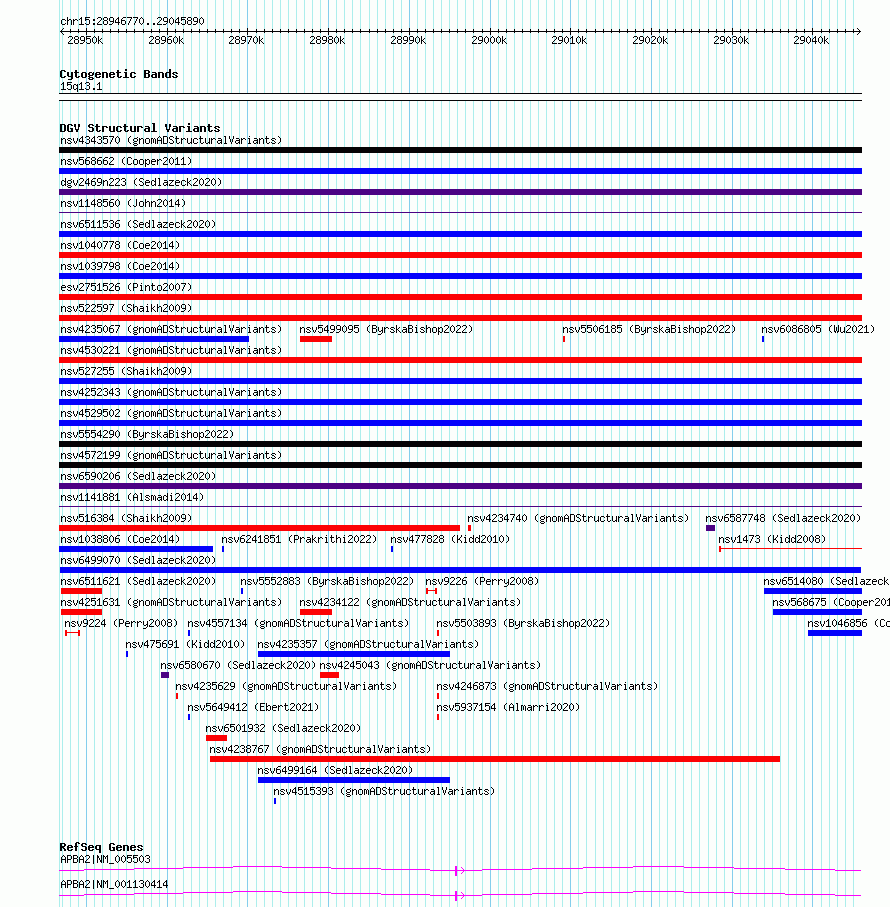
Task: Click the APBA2|NM_005503 gene label
Action: click(x=105, y=860)
